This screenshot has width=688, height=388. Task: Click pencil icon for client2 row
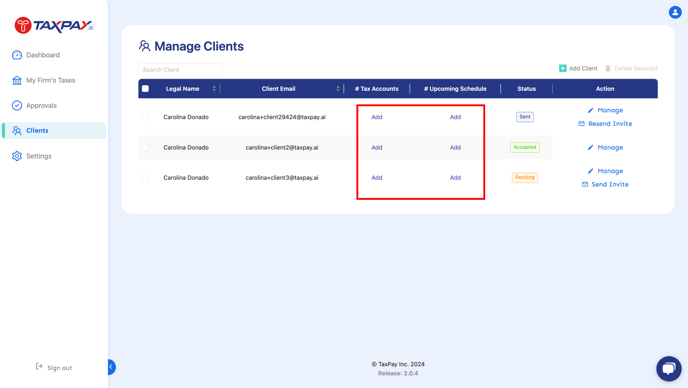[591, 147]
